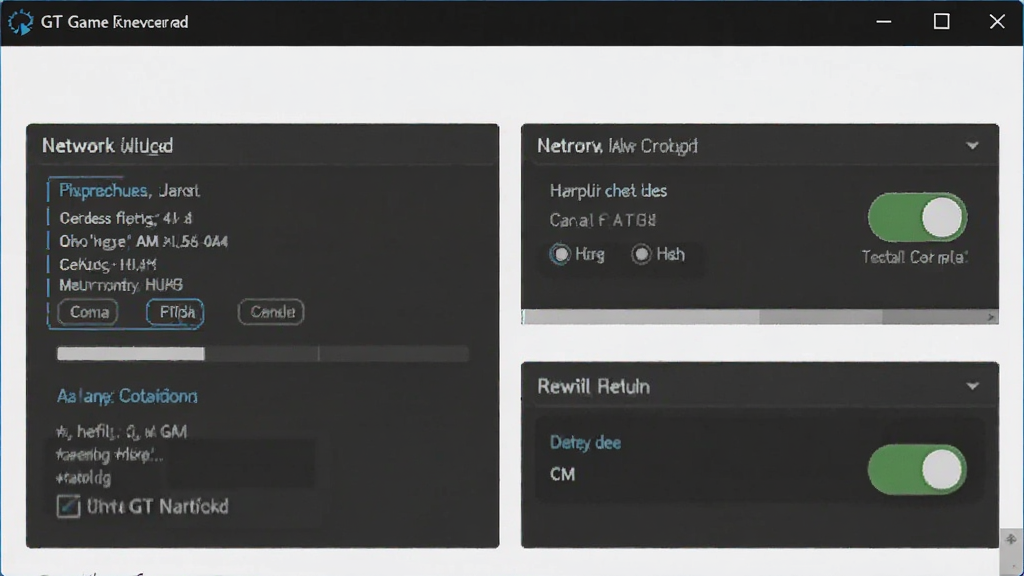Click the Pfida button

[176, 312]
